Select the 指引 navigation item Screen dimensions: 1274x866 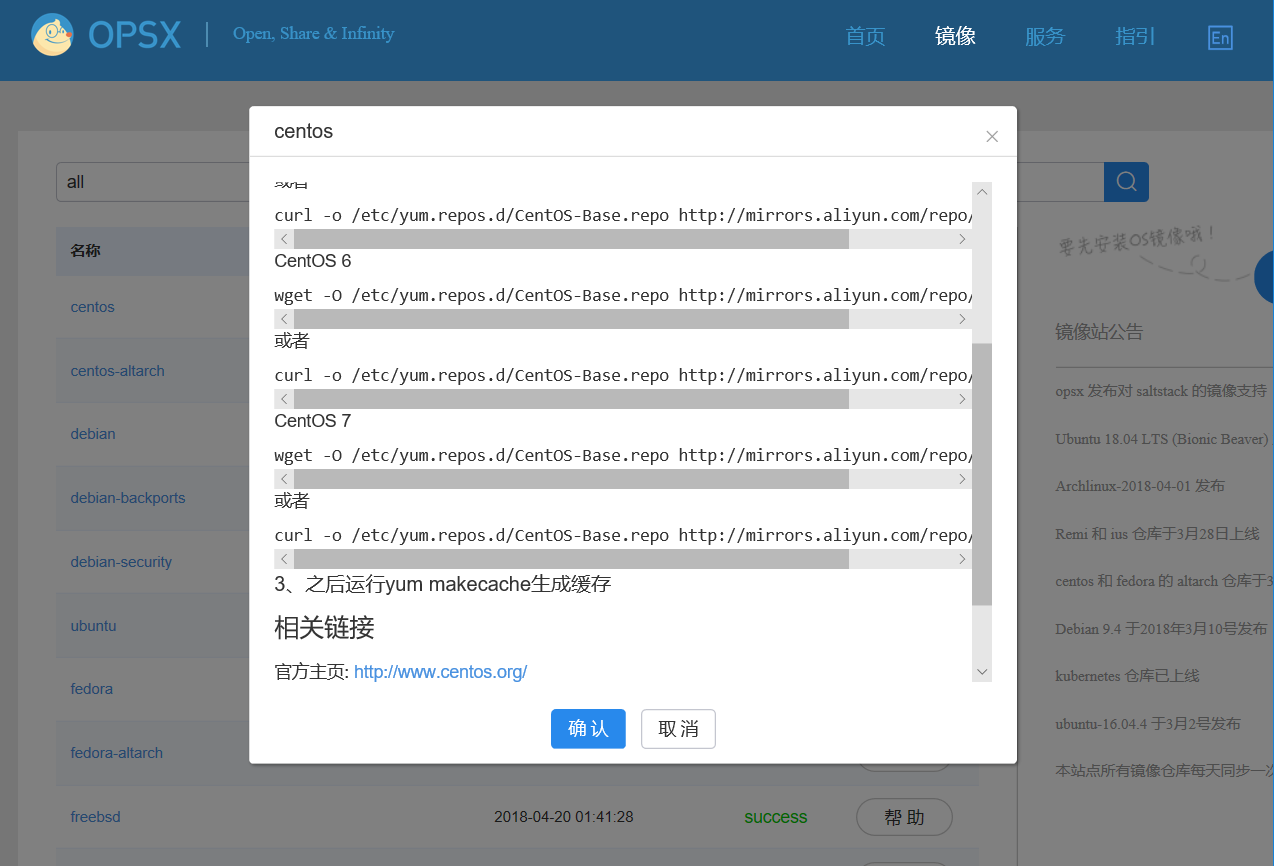pyautogui.click(x=1135, y=37)
